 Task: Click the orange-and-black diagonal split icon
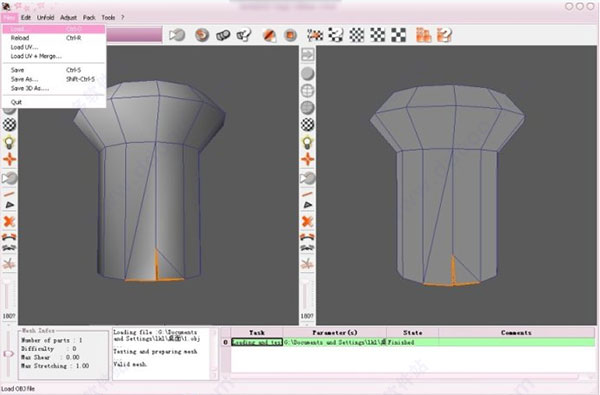(270, 35)
